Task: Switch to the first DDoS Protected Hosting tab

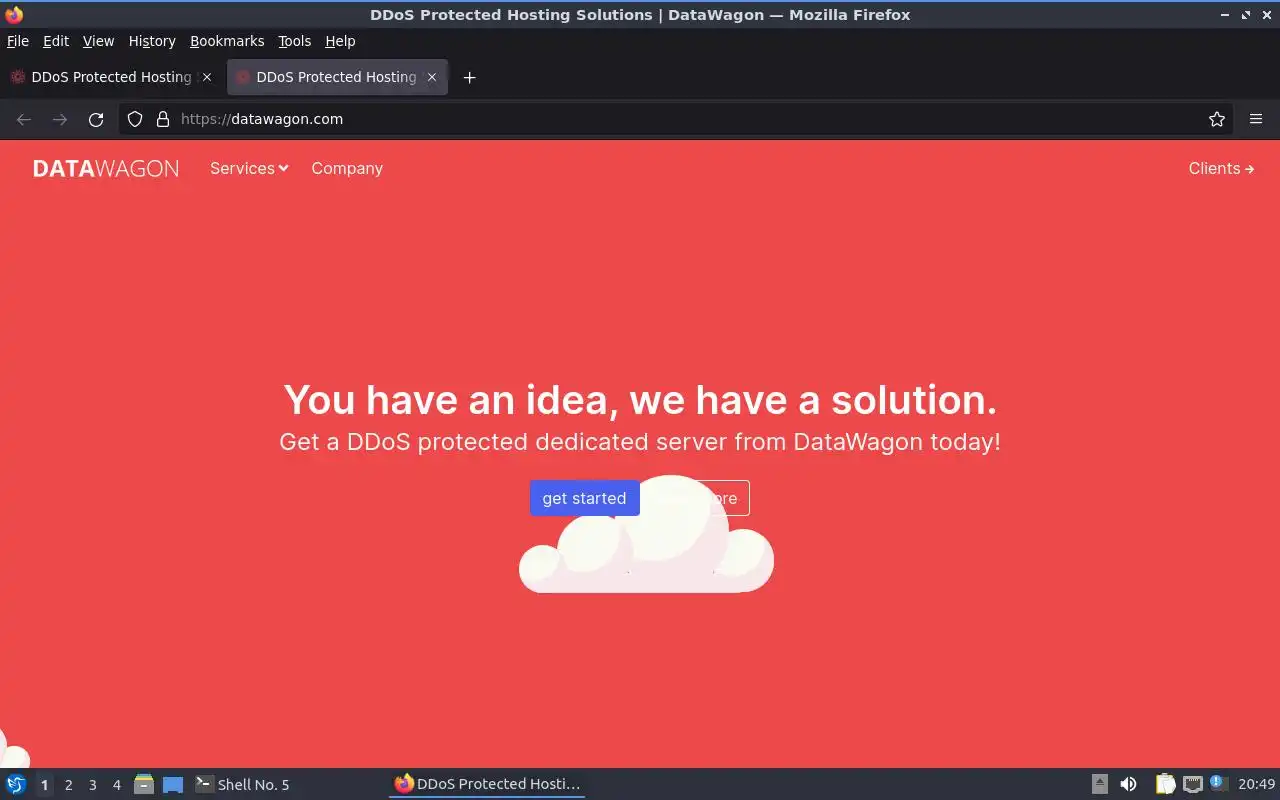Action: click(111, 77)
